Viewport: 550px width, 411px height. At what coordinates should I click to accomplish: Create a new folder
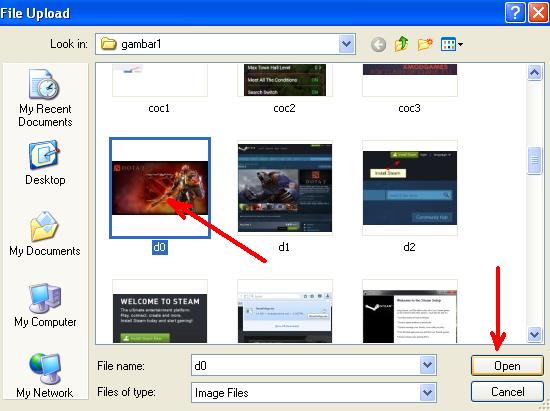(425, 44)
